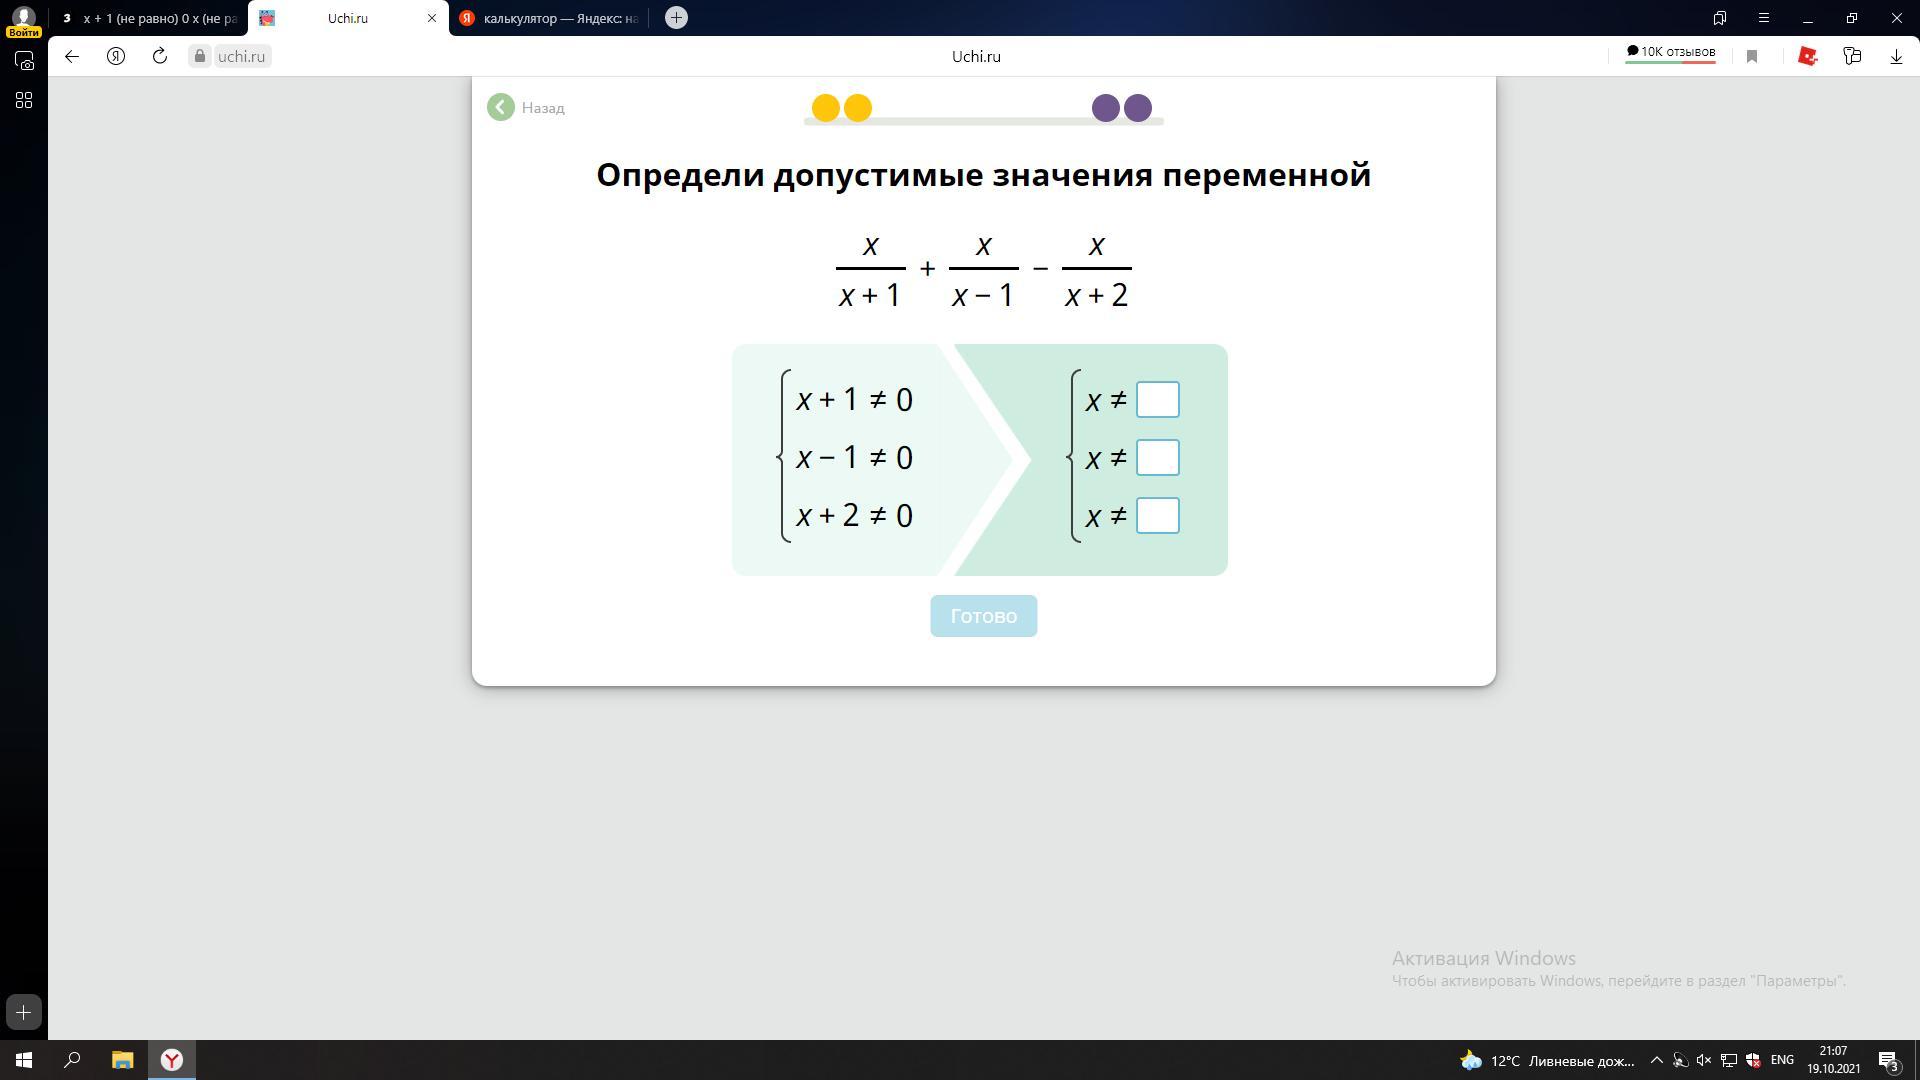Screen dimensions: 1920x1080
Task: Select the second yellow progress dot
Action: [857, 108]
